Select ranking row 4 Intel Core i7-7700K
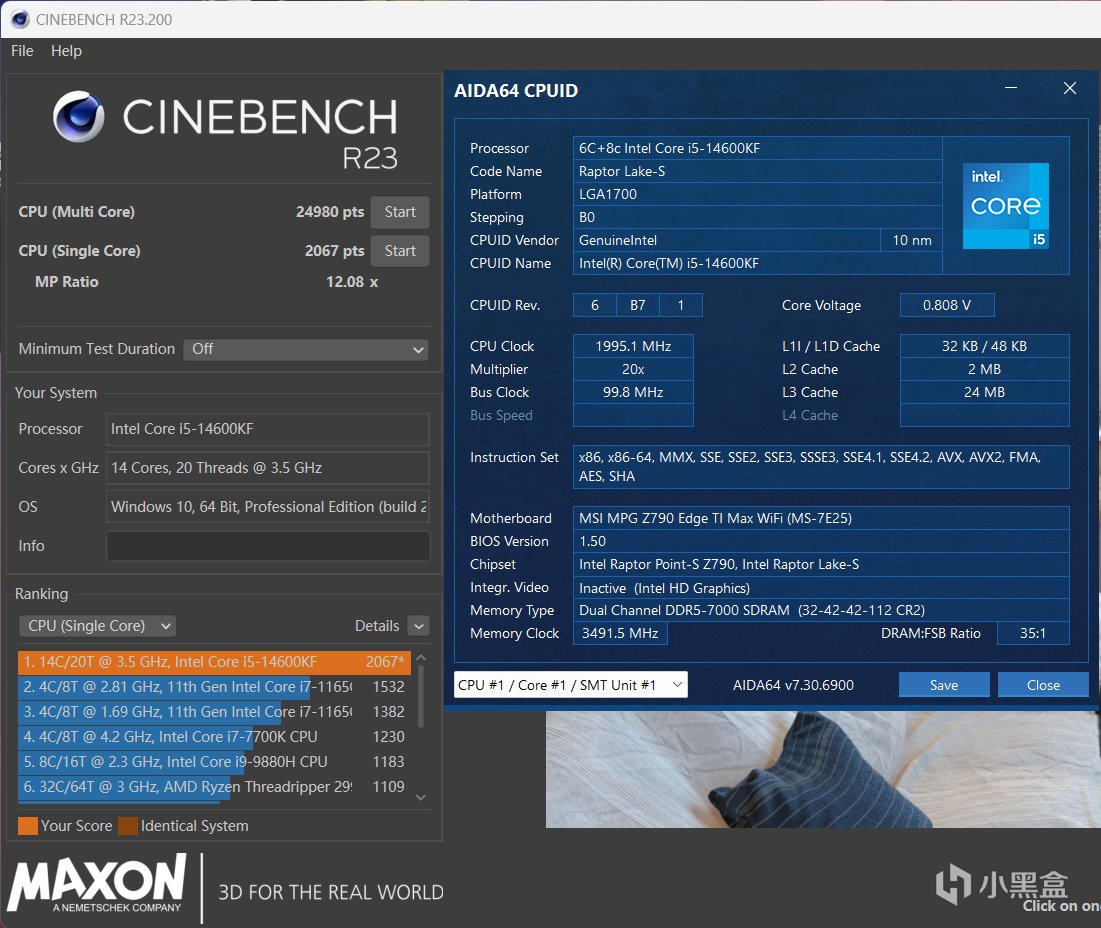Image resolution: width=1101 pixels, height=928 pixels. point(214,736)
